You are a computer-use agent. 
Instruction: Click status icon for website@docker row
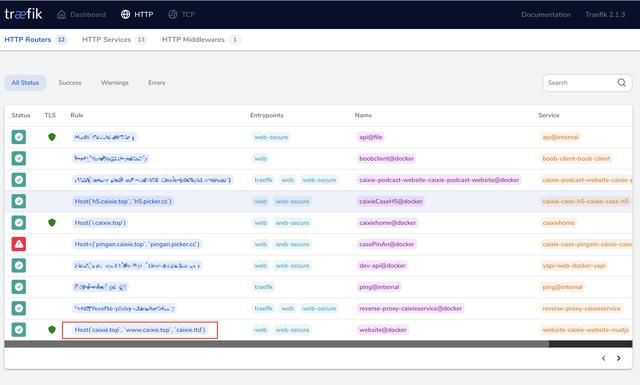pyautogui.click(x=18, y=329)
